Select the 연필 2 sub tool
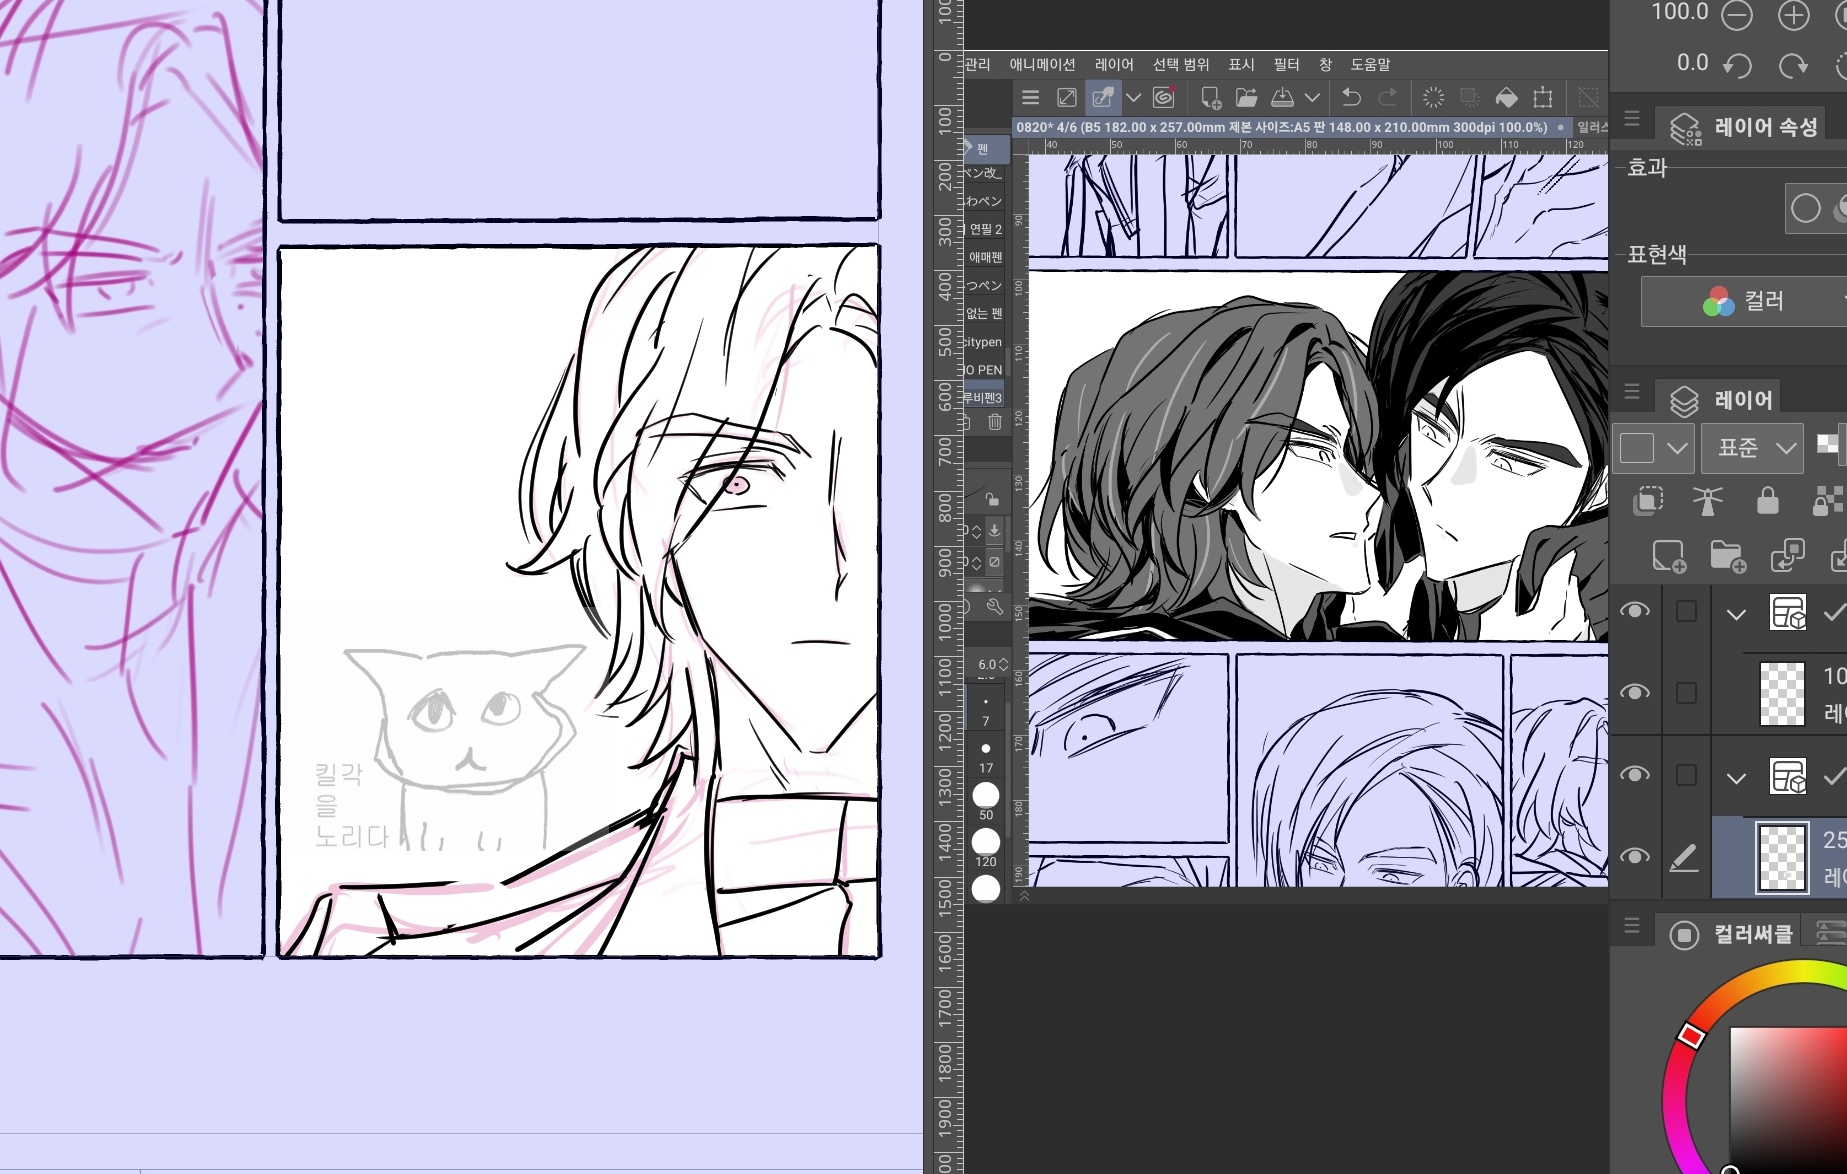 coord(984,229)
